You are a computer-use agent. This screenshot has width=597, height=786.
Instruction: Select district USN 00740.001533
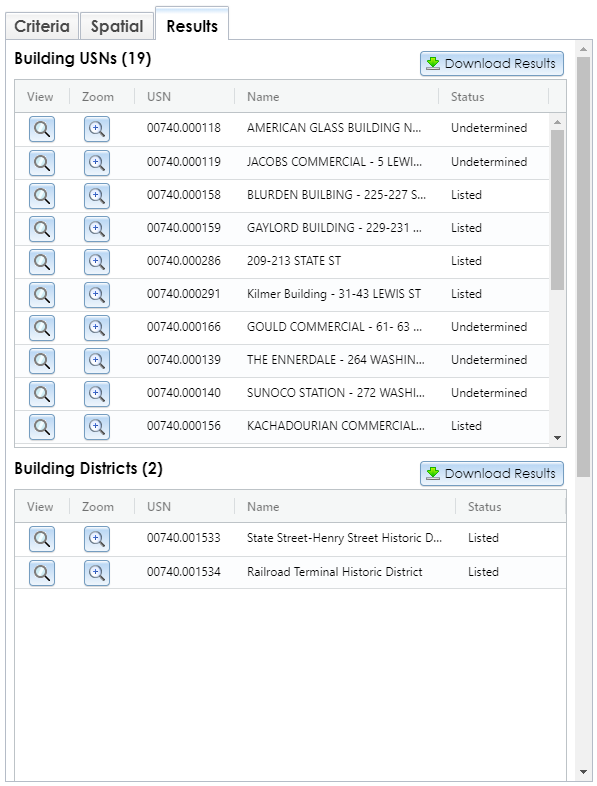click(184, 538)
